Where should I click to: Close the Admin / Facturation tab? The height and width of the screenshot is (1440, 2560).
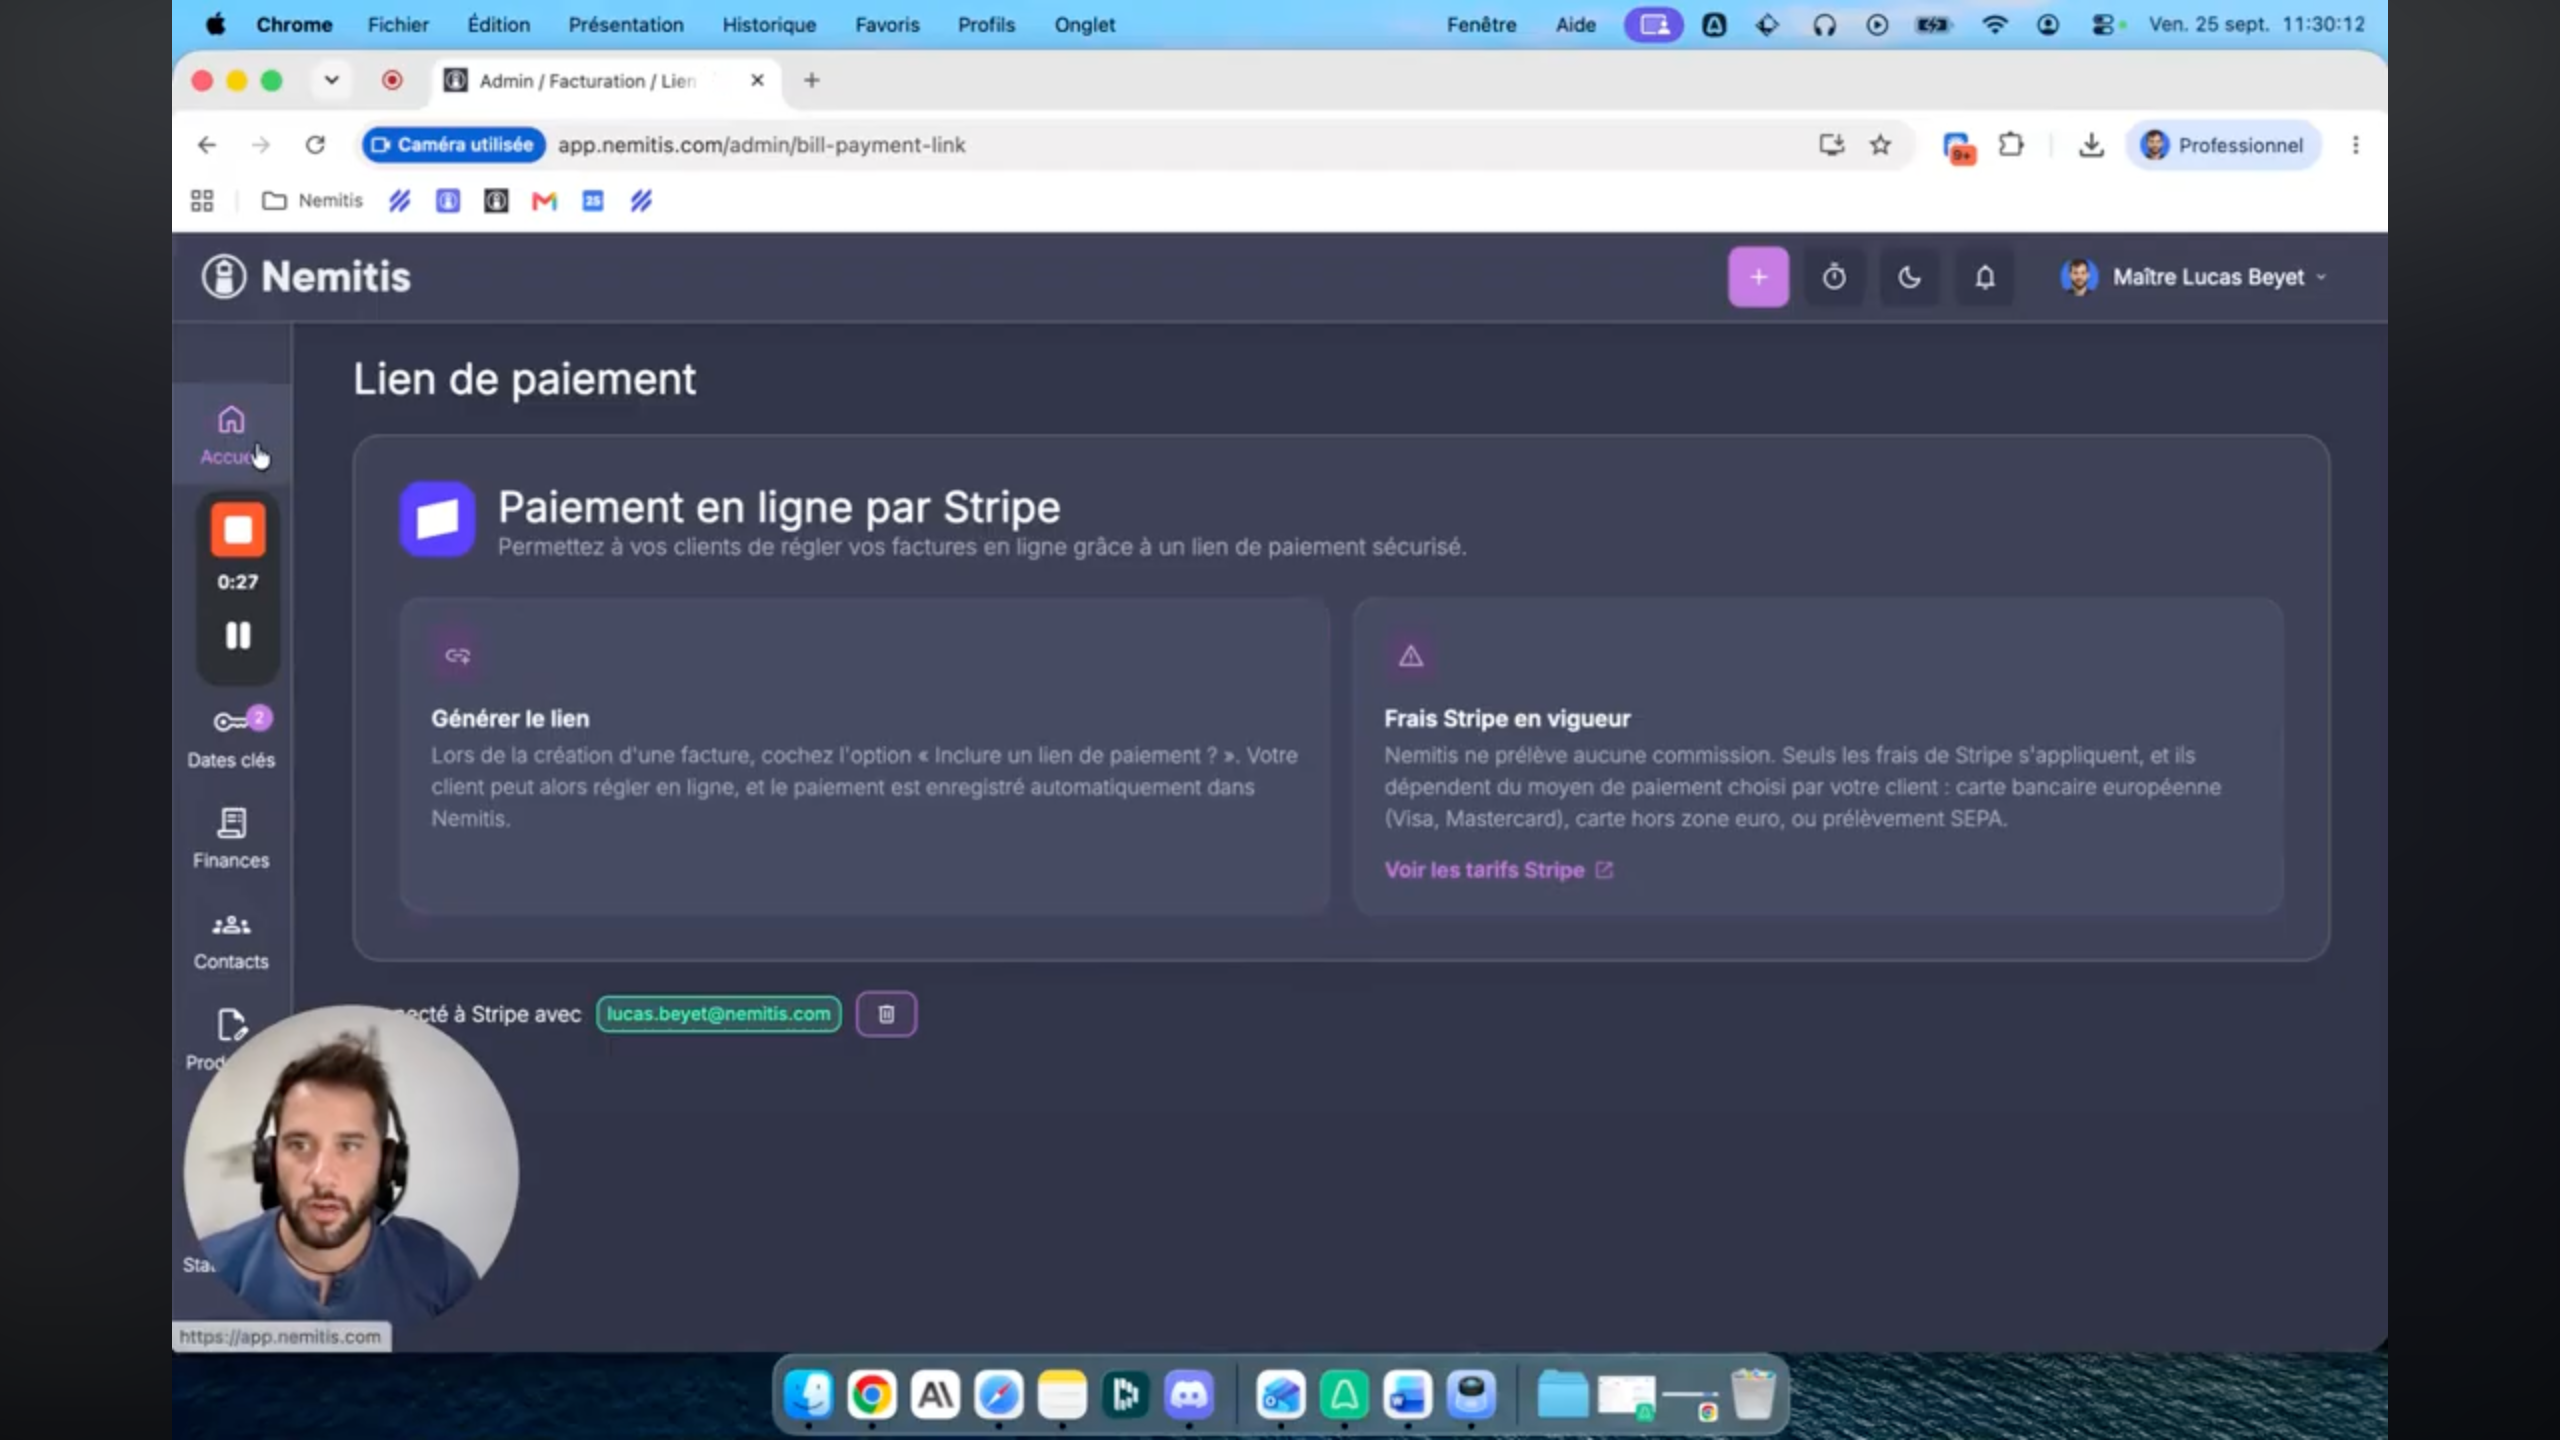tap(757, 80)
